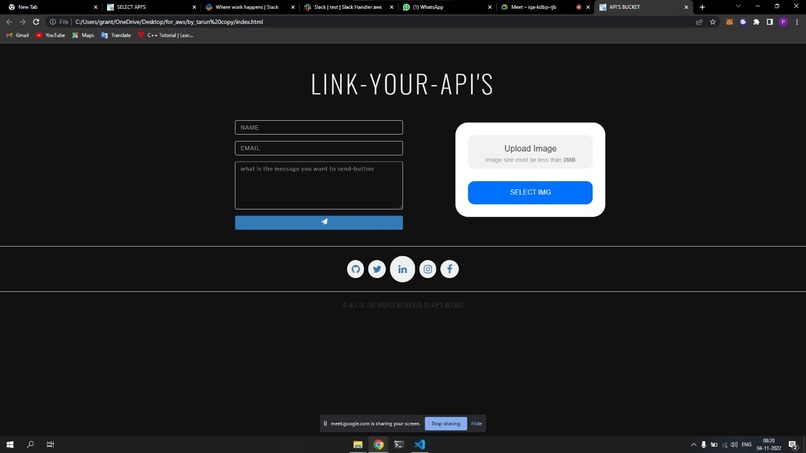Focus the NAME input field
The width and height of the screenshot is (806, 453).
(x=319, y=128)
